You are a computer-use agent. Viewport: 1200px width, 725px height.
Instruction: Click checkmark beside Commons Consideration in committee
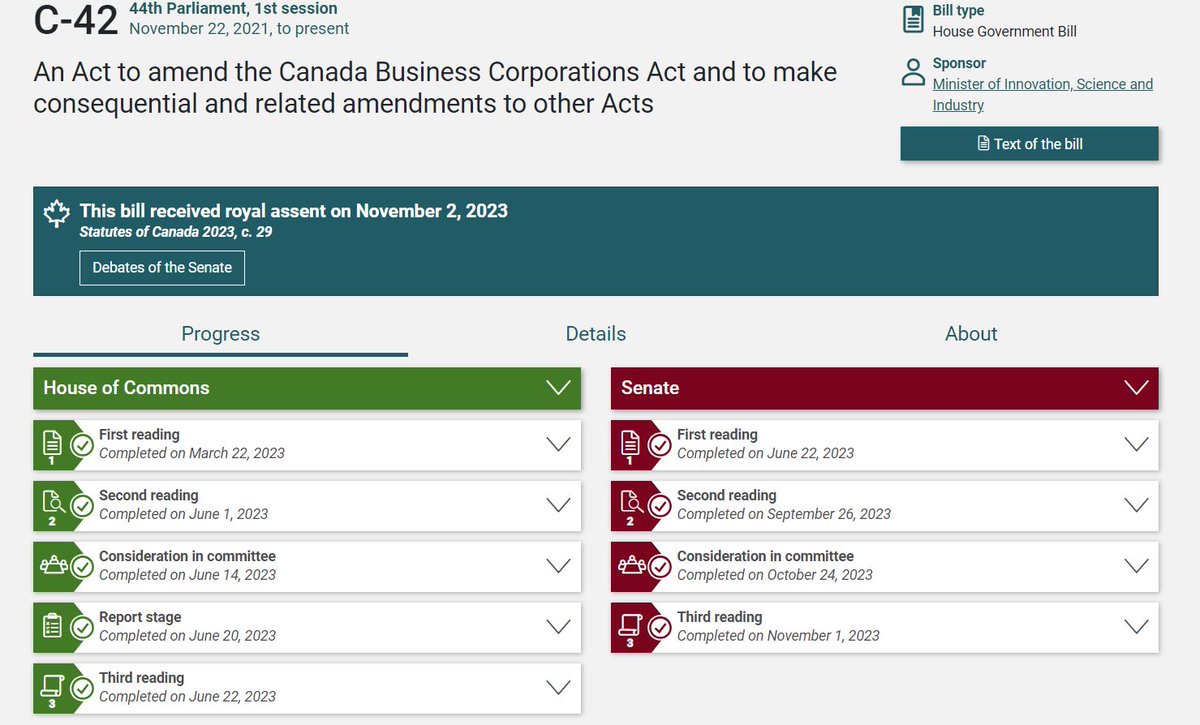(x=82, y=566)
